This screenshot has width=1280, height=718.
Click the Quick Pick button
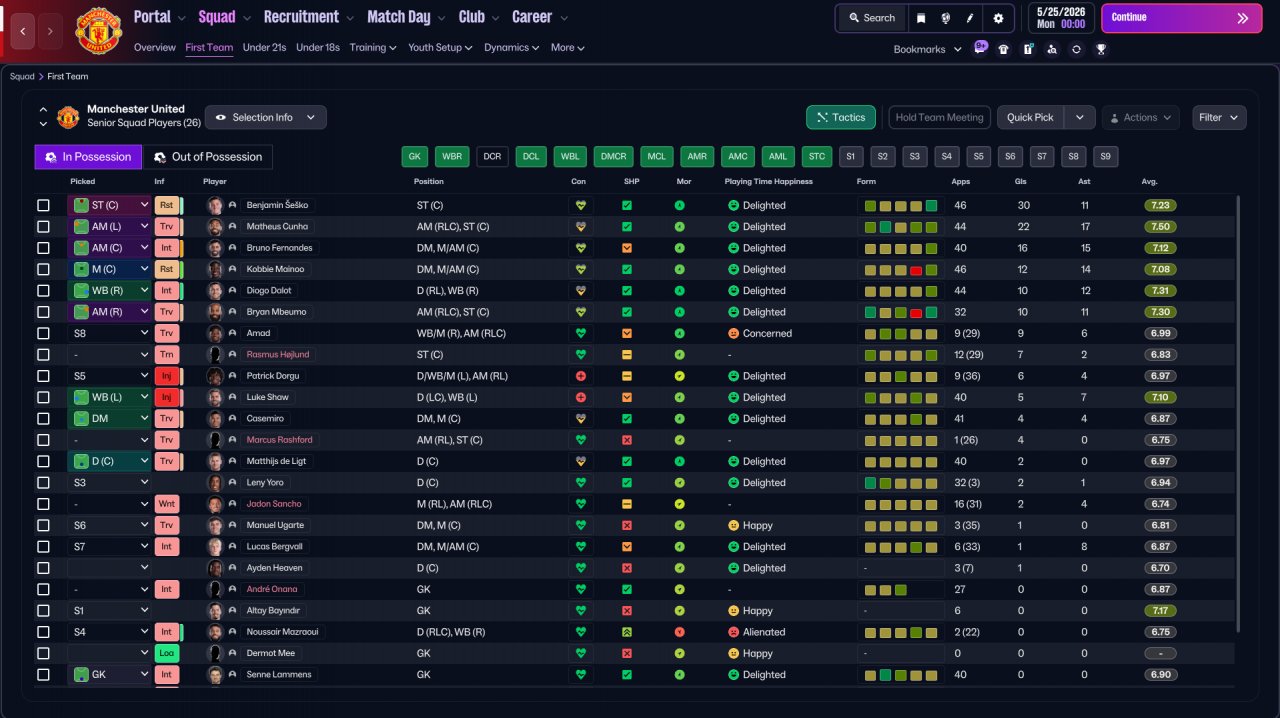1031,117
